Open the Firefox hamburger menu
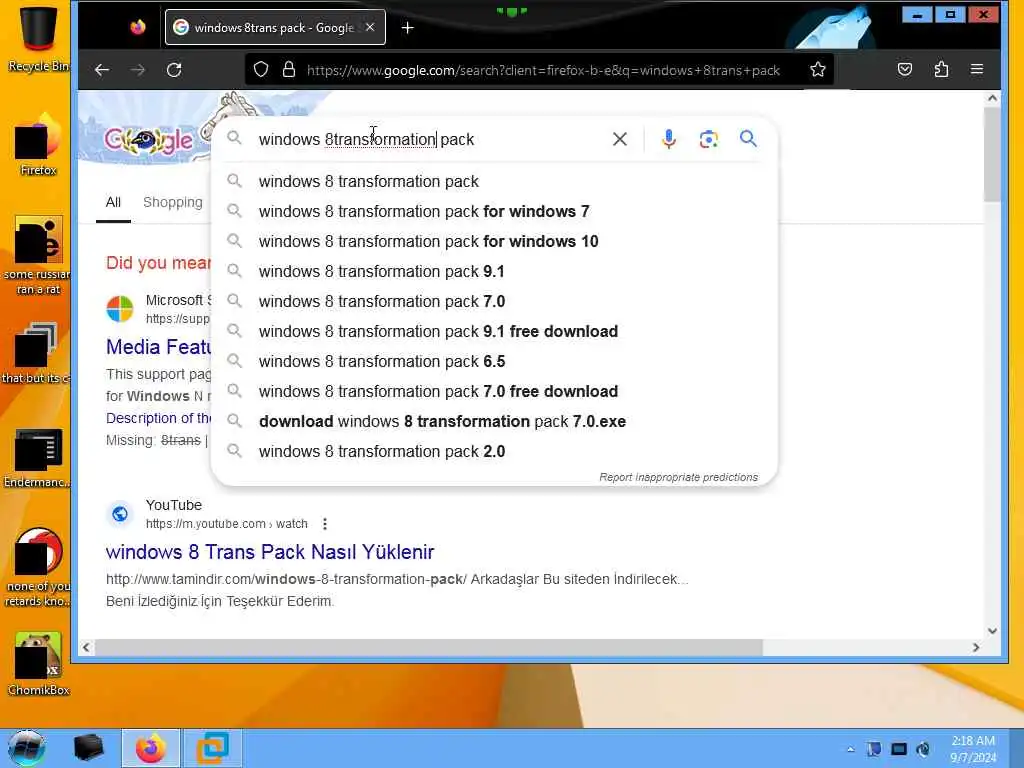 (977, 69)
